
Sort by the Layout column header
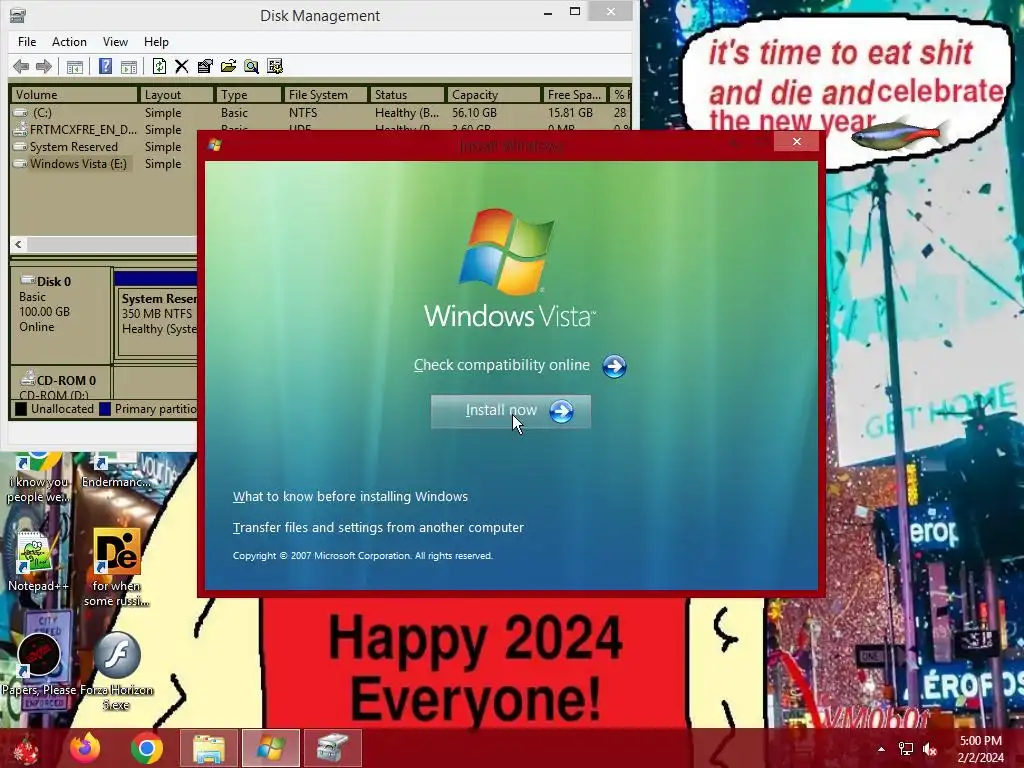[x=176, y=95]
